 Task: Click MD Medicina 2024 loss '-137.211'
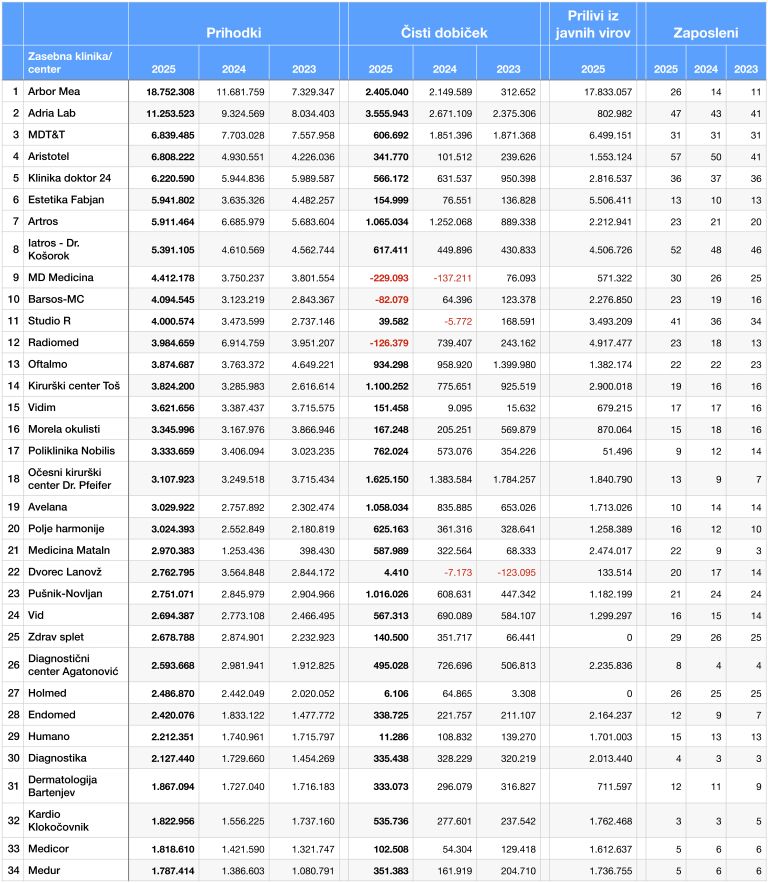tap(453, 278)
